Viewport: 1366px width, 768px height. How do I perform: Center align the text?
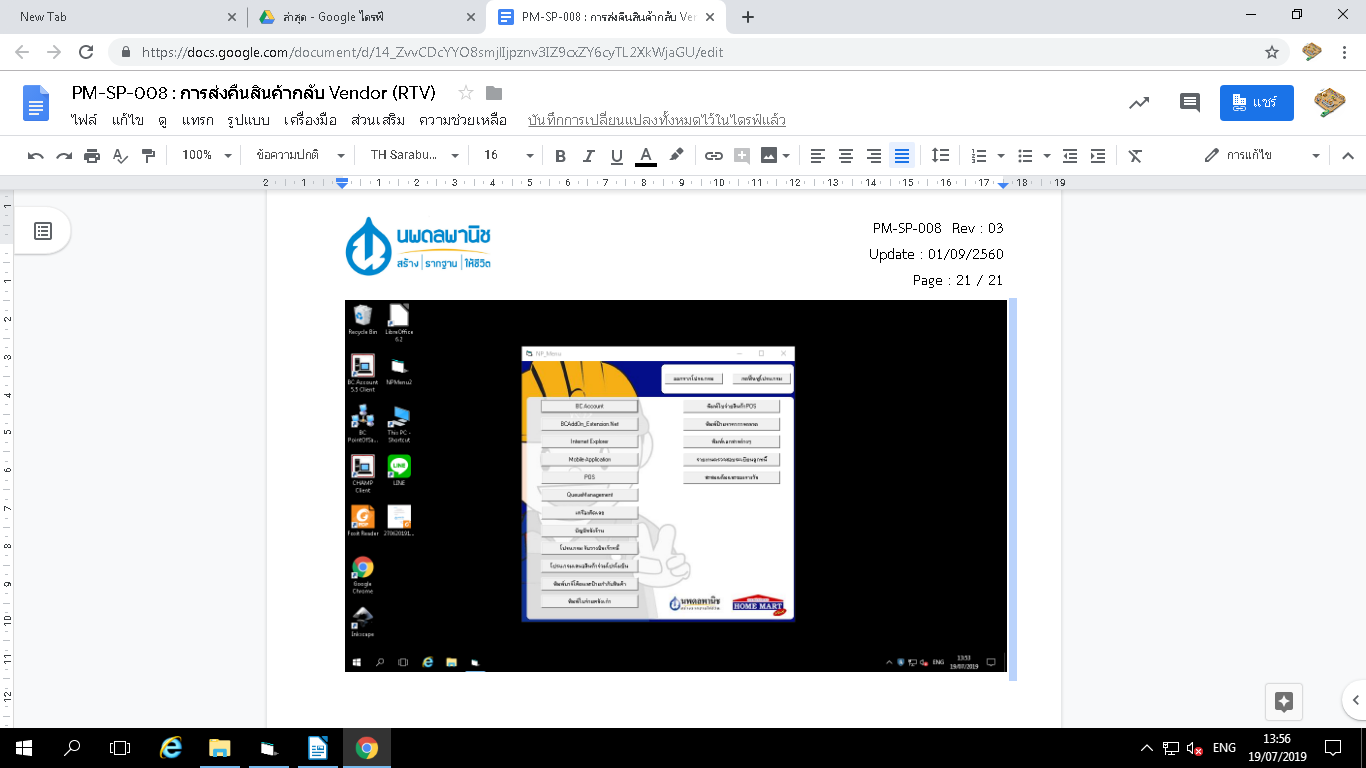pyautogui.click(x=846, y=156)
